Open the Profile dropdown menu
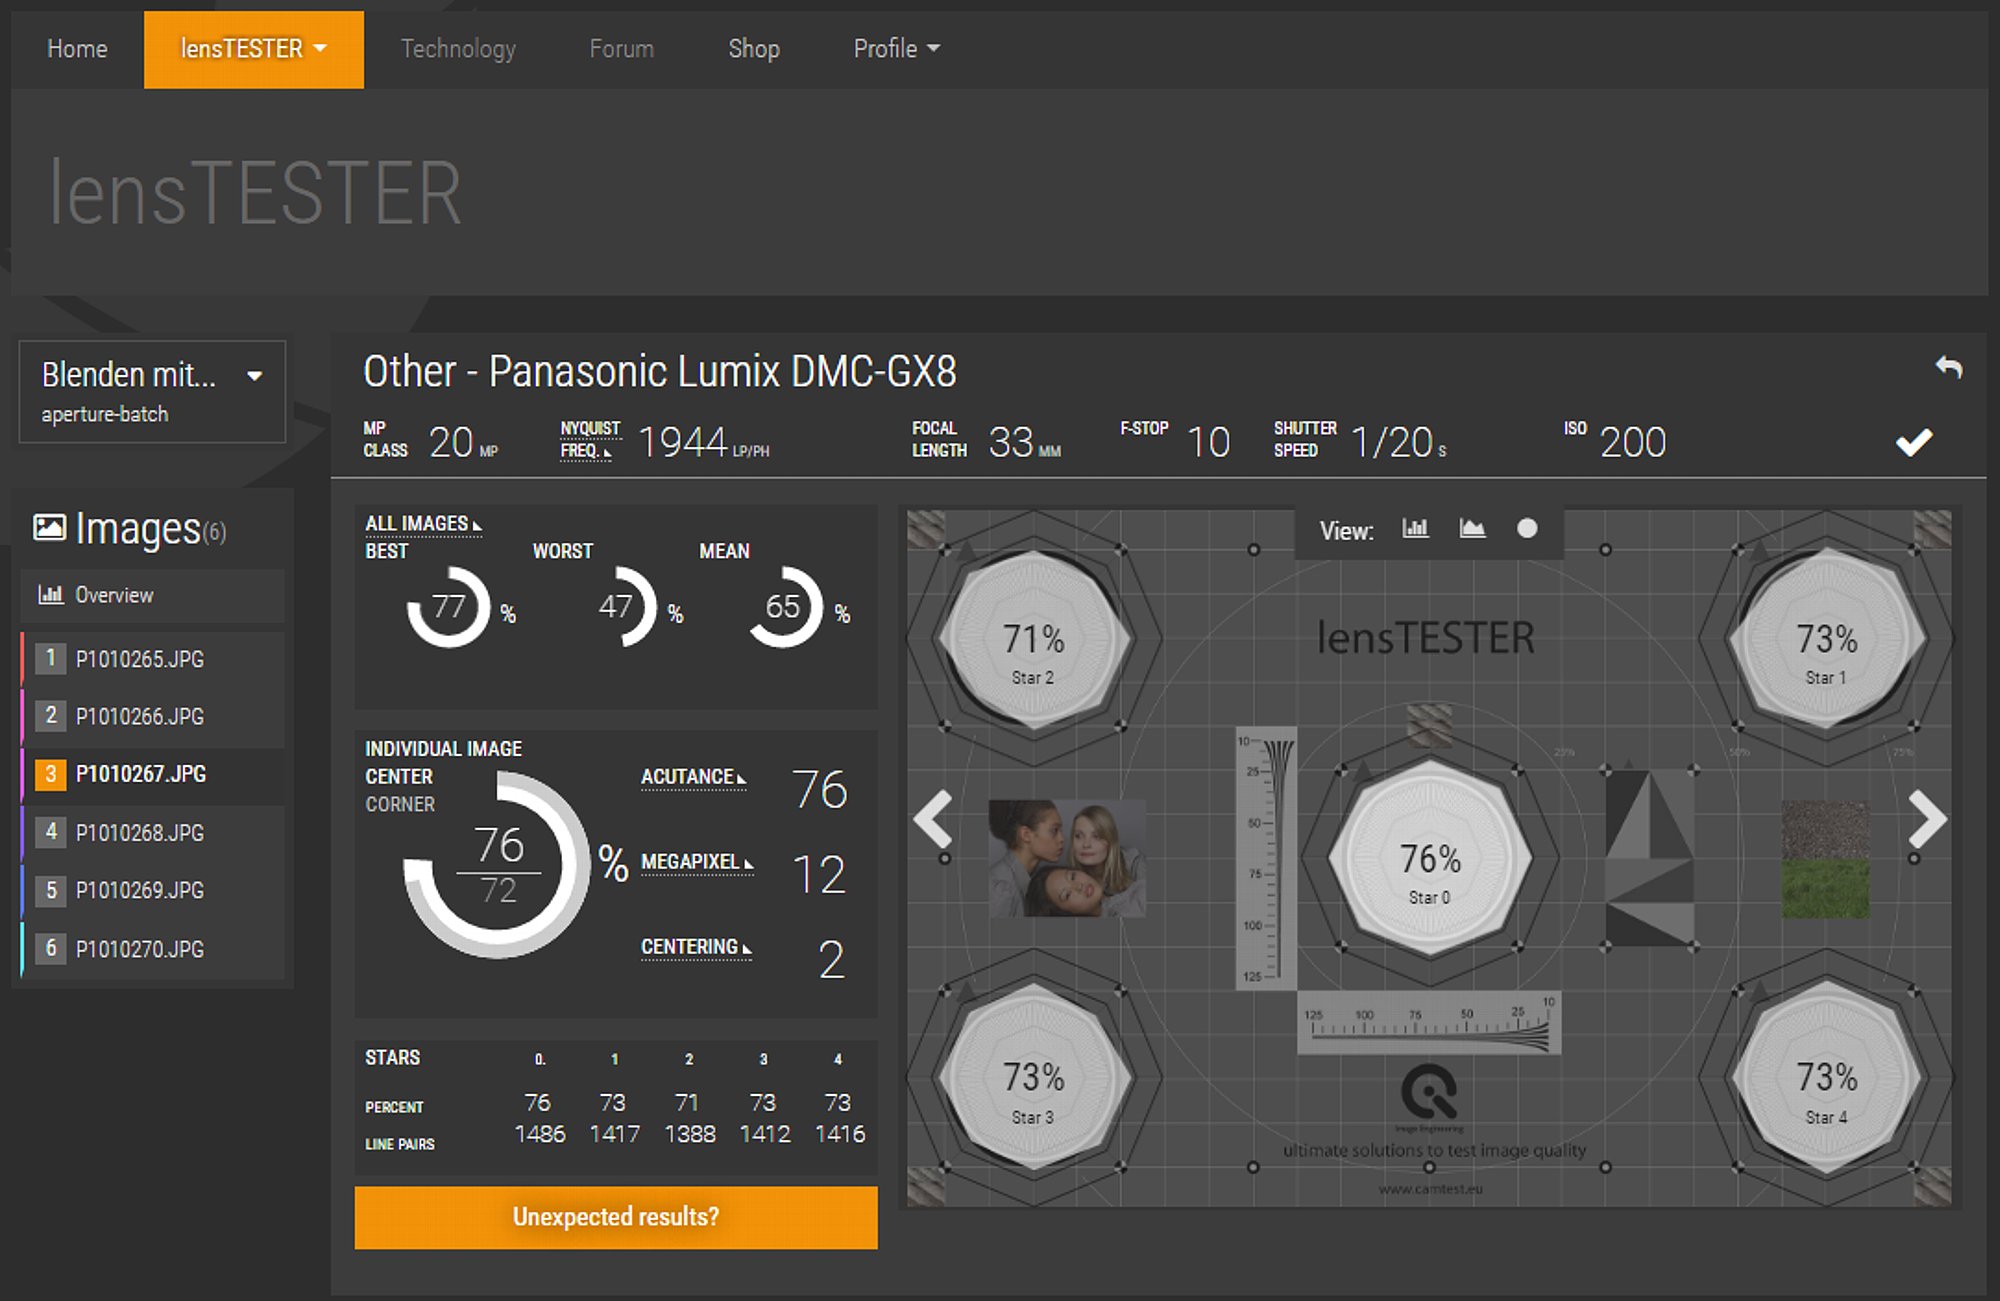 coord(896,49)
